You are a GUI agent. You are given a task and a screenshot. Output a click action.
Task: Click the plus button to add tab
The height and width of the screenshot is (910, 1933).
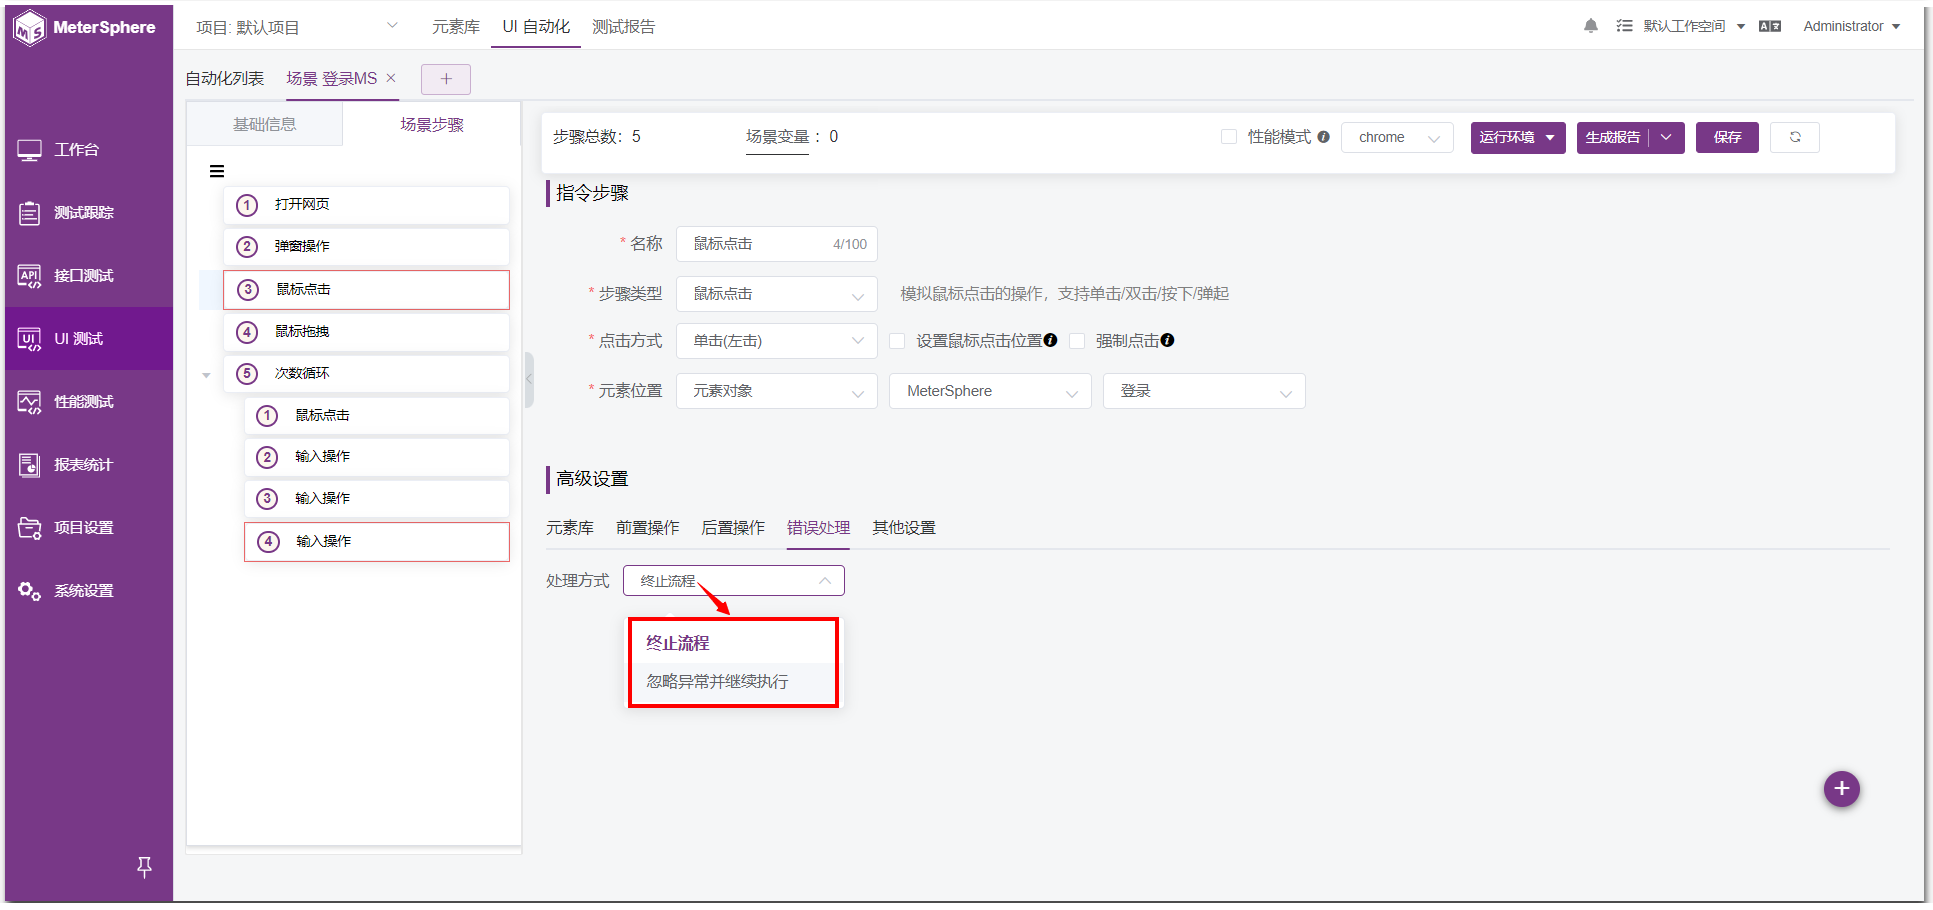[446, 79]
